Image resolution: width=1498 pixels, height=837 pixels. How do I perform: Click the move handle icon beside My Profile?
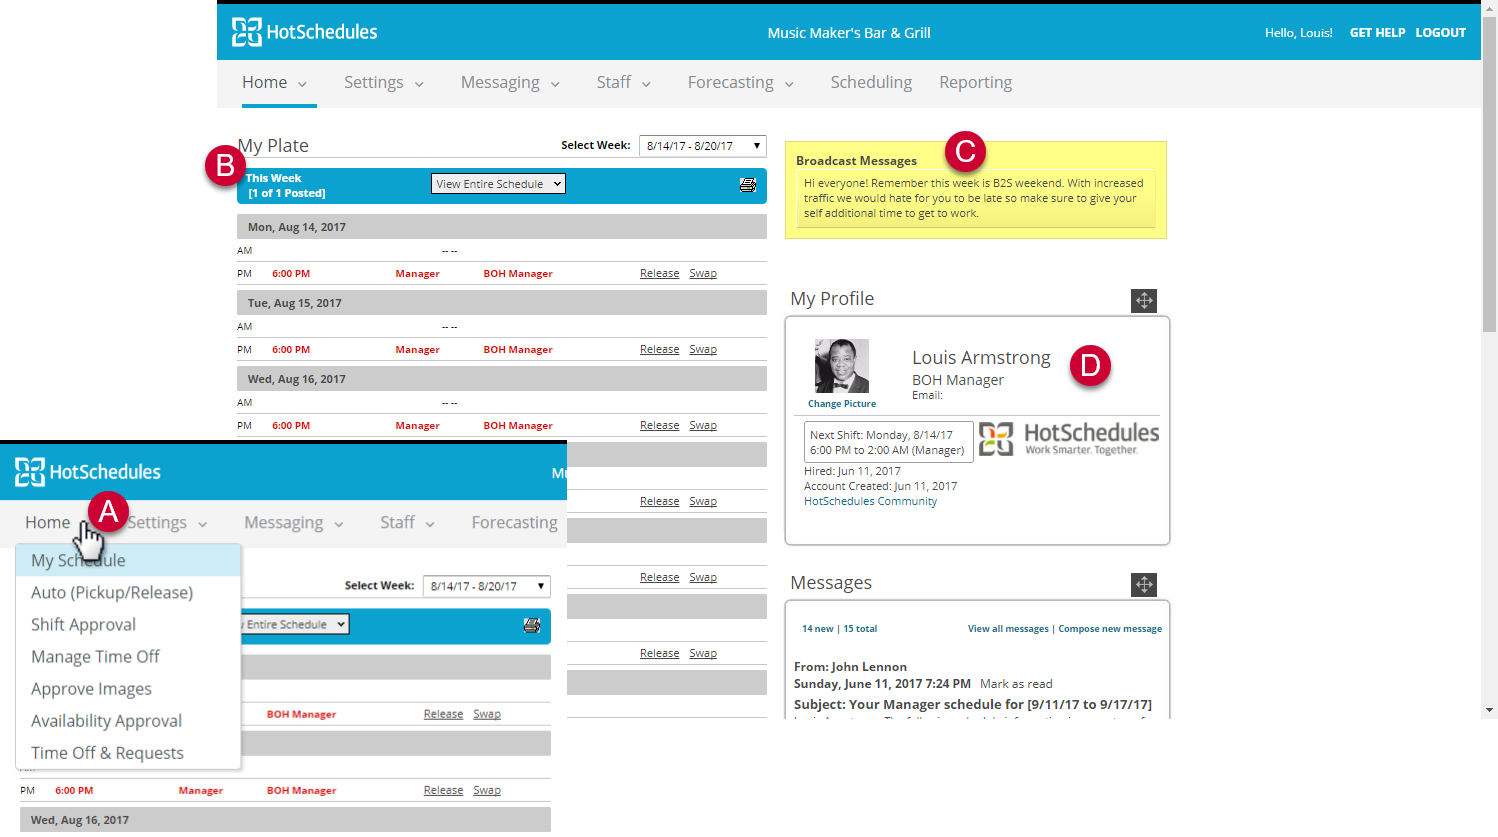click(x=1144, y=300)
